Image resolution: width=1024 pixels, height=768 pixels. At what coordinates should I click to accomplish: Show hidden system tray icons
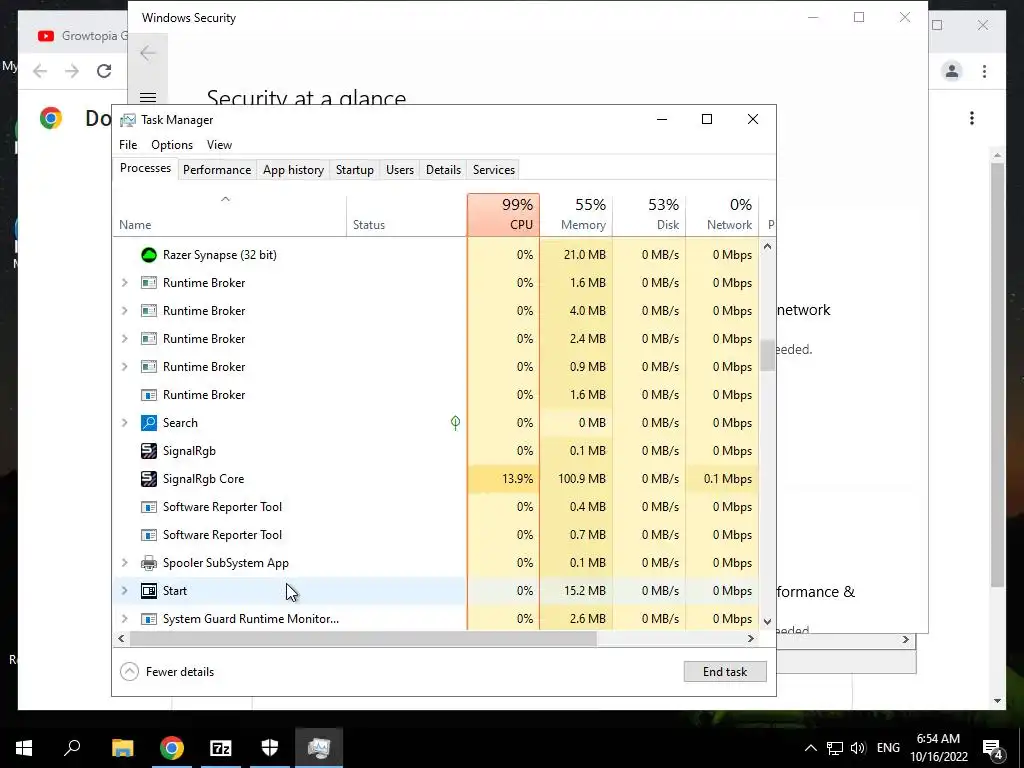pyautogui.click(x=810, y=748)
